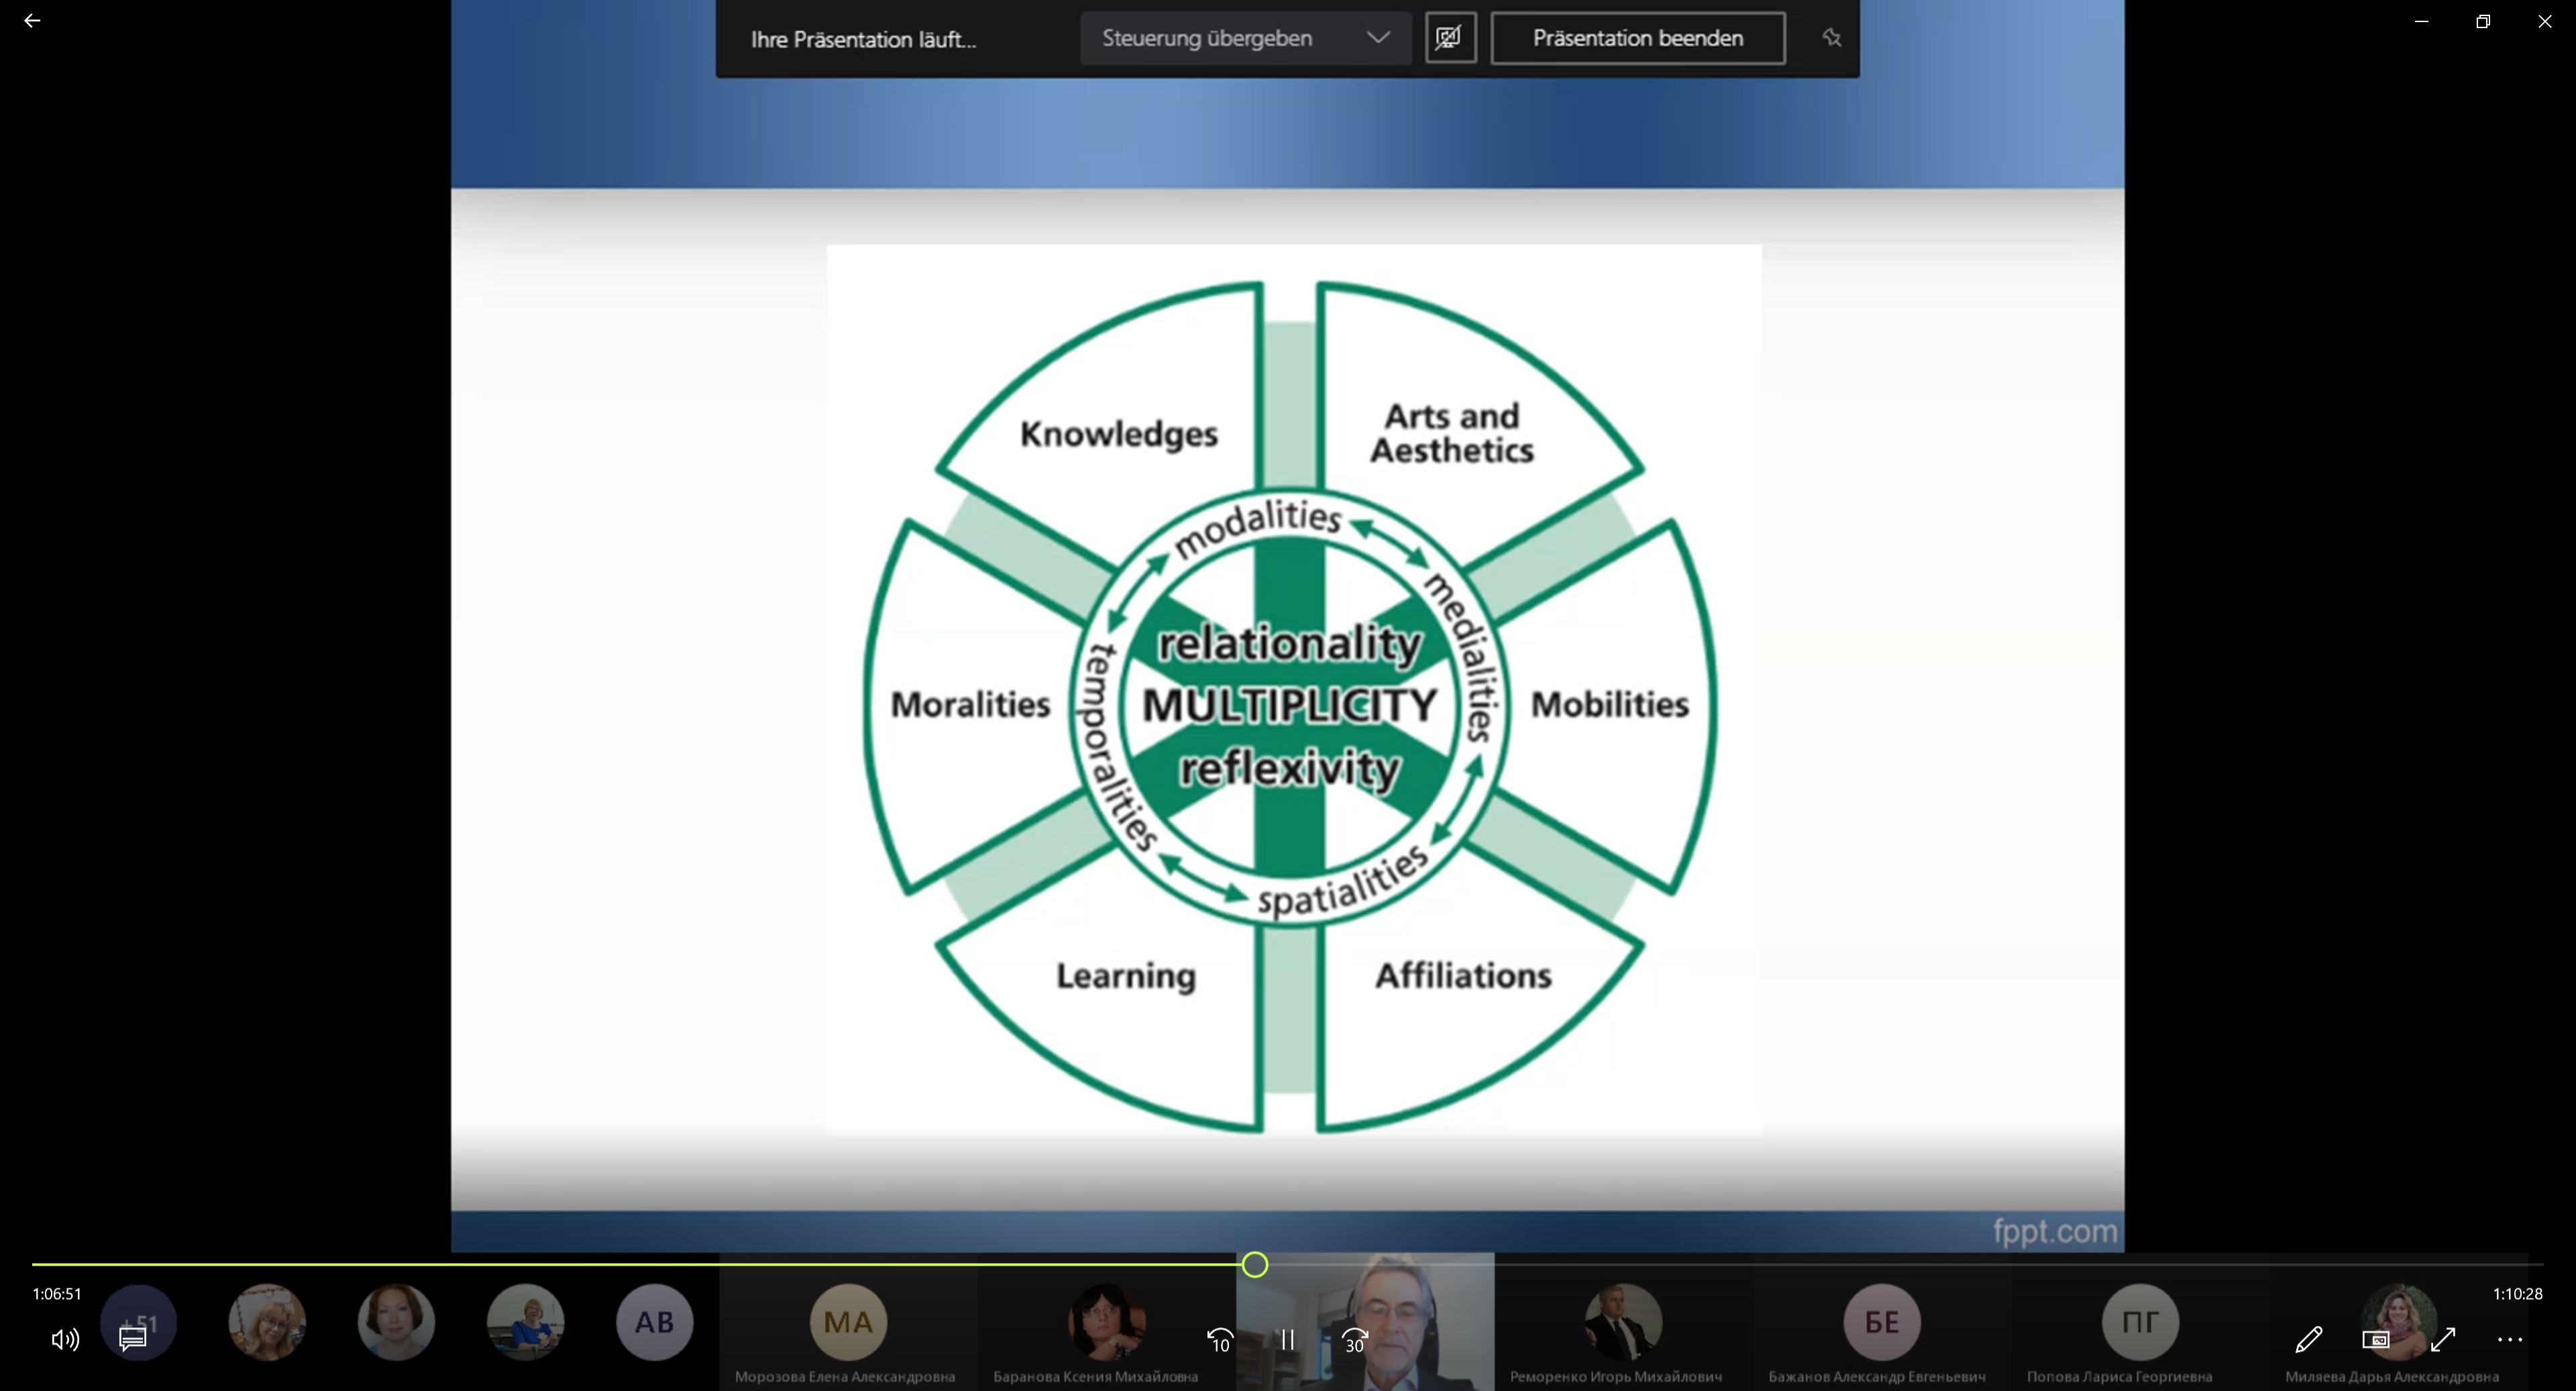Toggle the subtitles captions icon
This screenshot has height=1391, width=2576.
[132, 1339]
